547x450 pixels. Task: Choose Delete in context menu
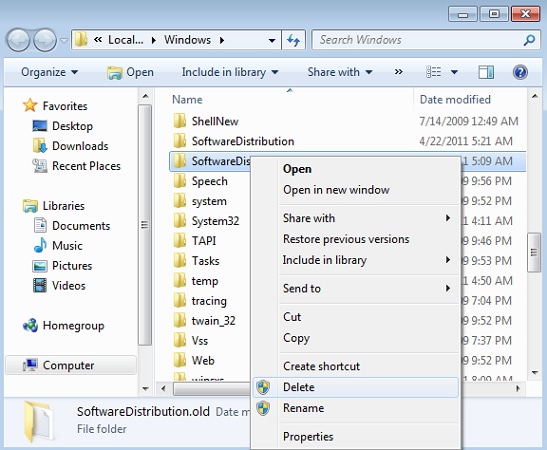[356, 387]
